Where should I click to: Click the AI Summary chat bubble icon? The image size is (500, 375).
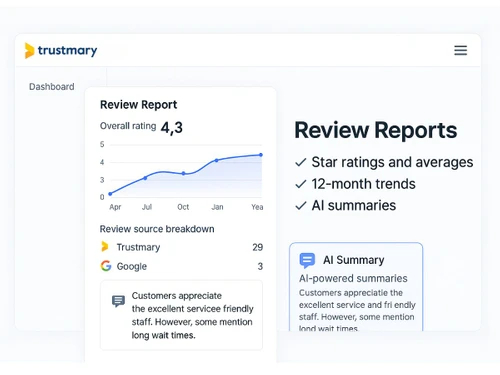307,260
